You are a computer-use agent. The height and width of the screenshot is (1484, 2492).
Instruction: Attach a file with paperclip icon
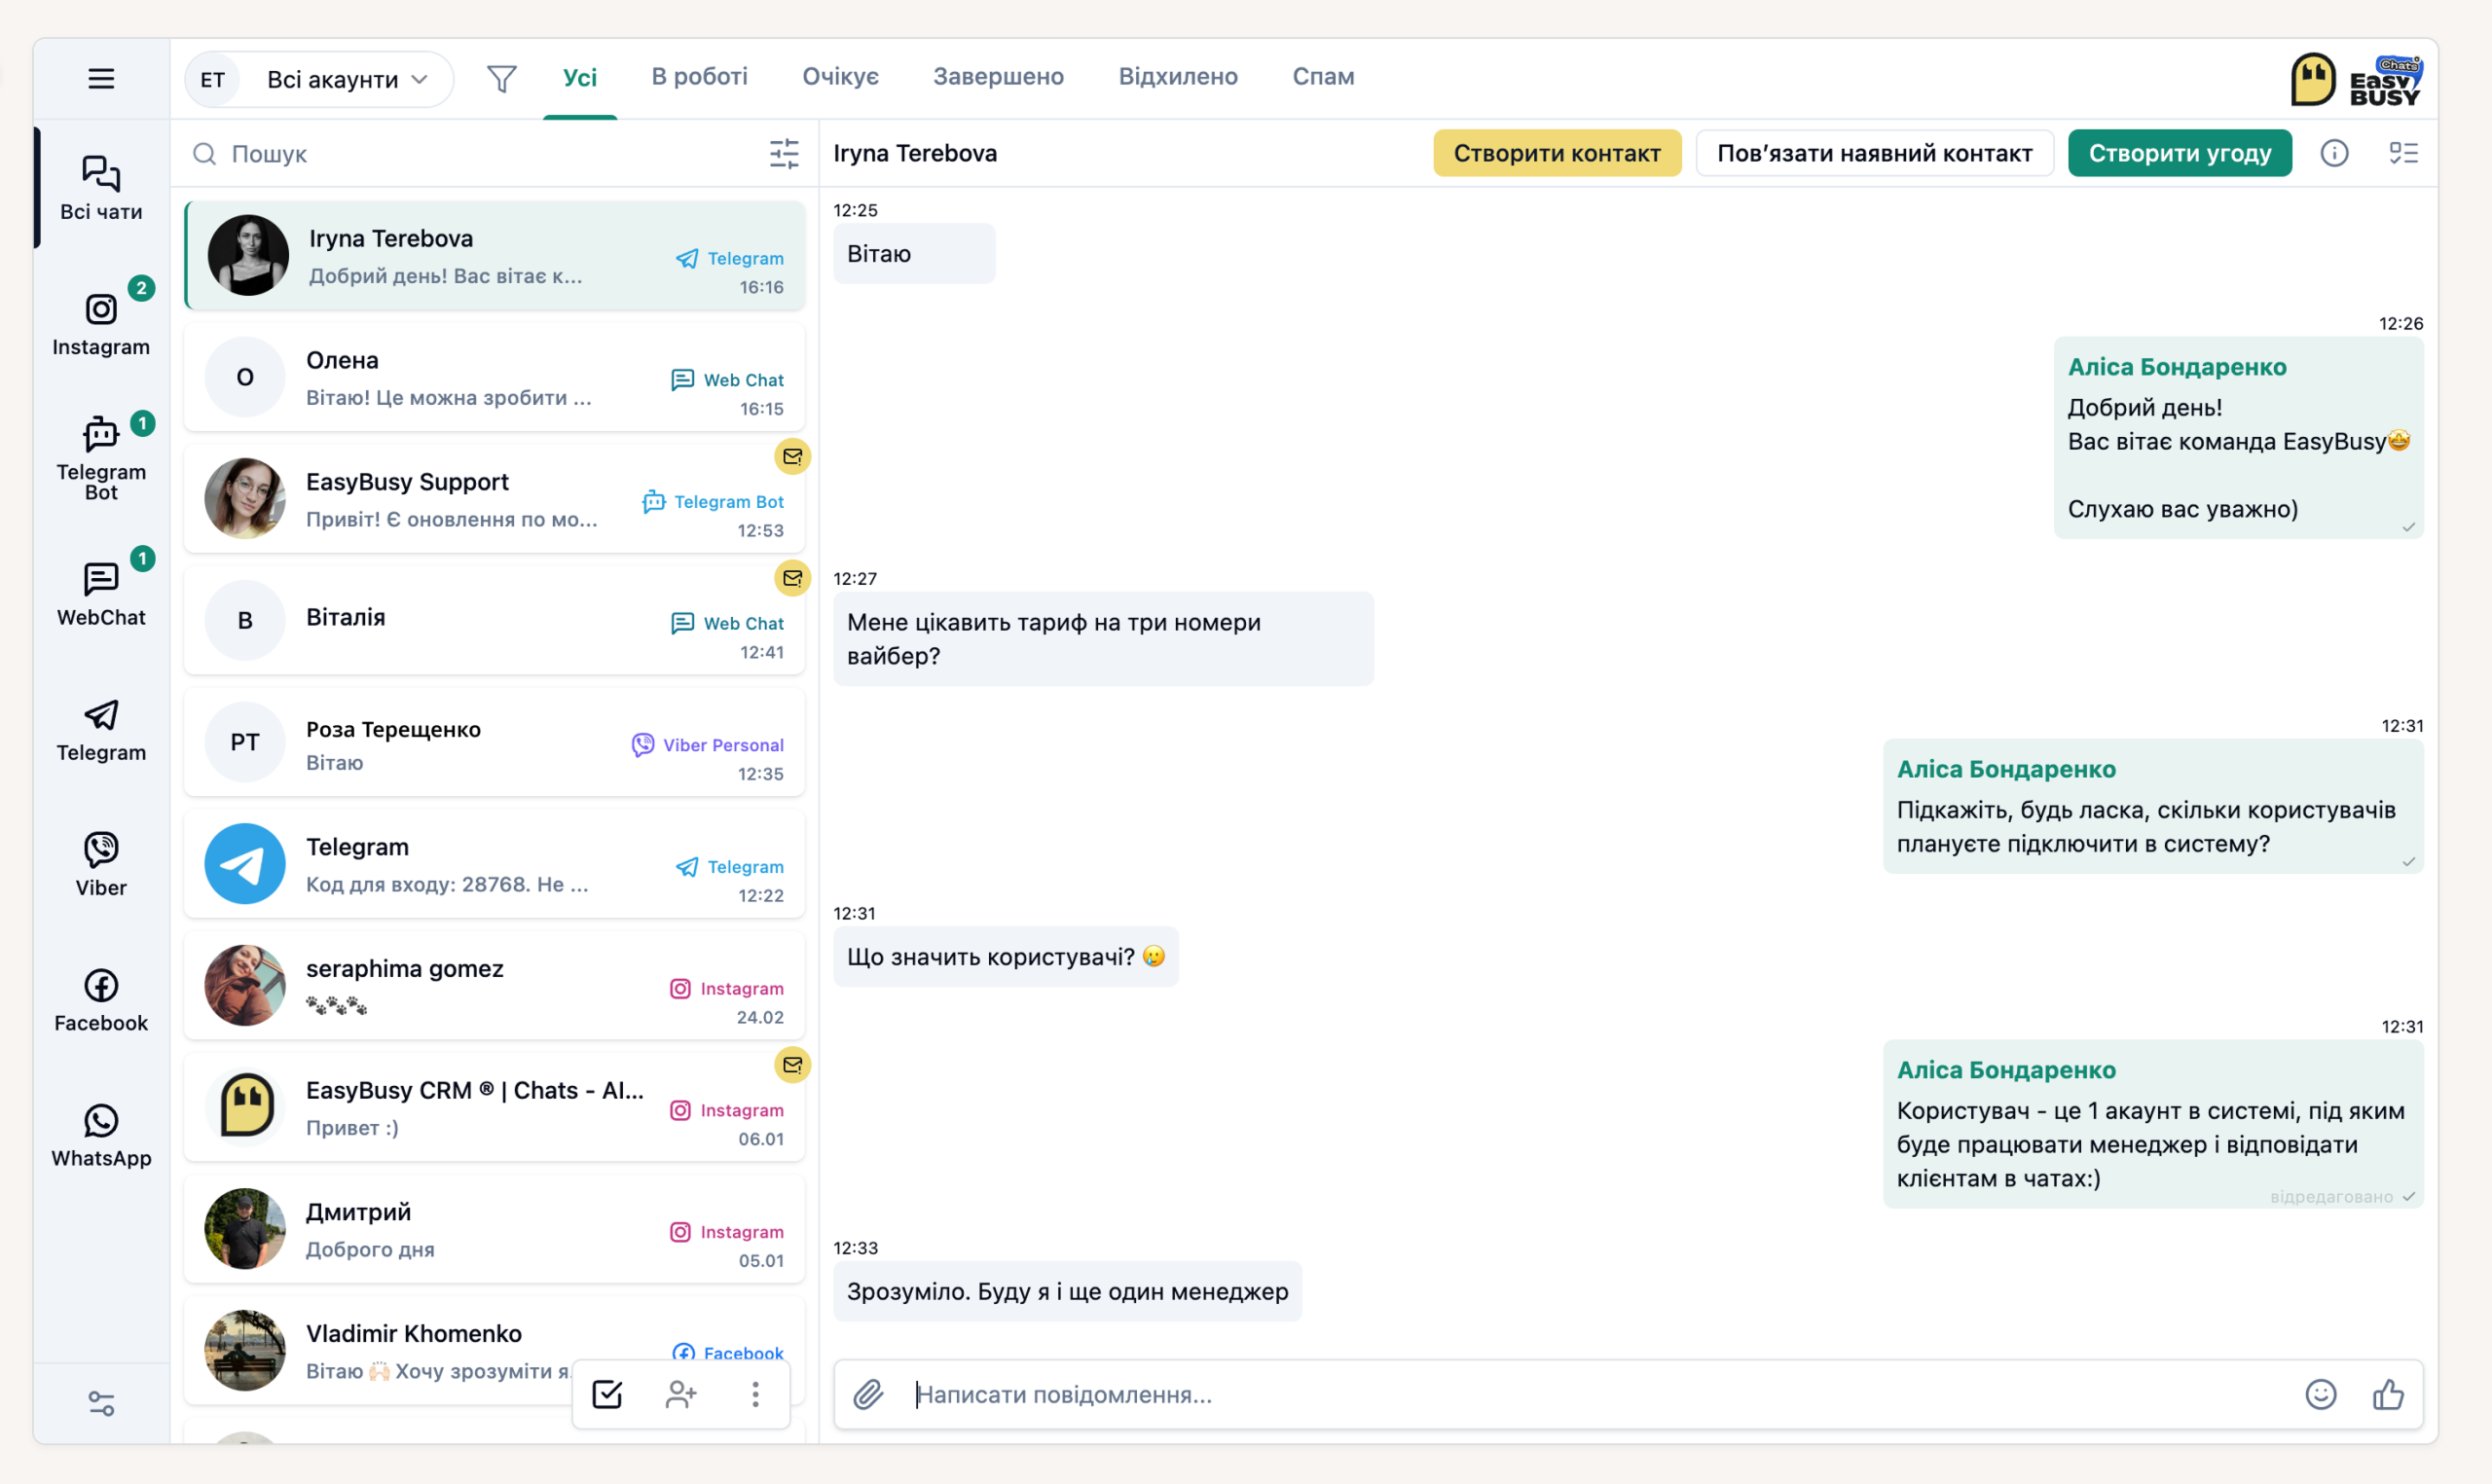point(868,1394)
